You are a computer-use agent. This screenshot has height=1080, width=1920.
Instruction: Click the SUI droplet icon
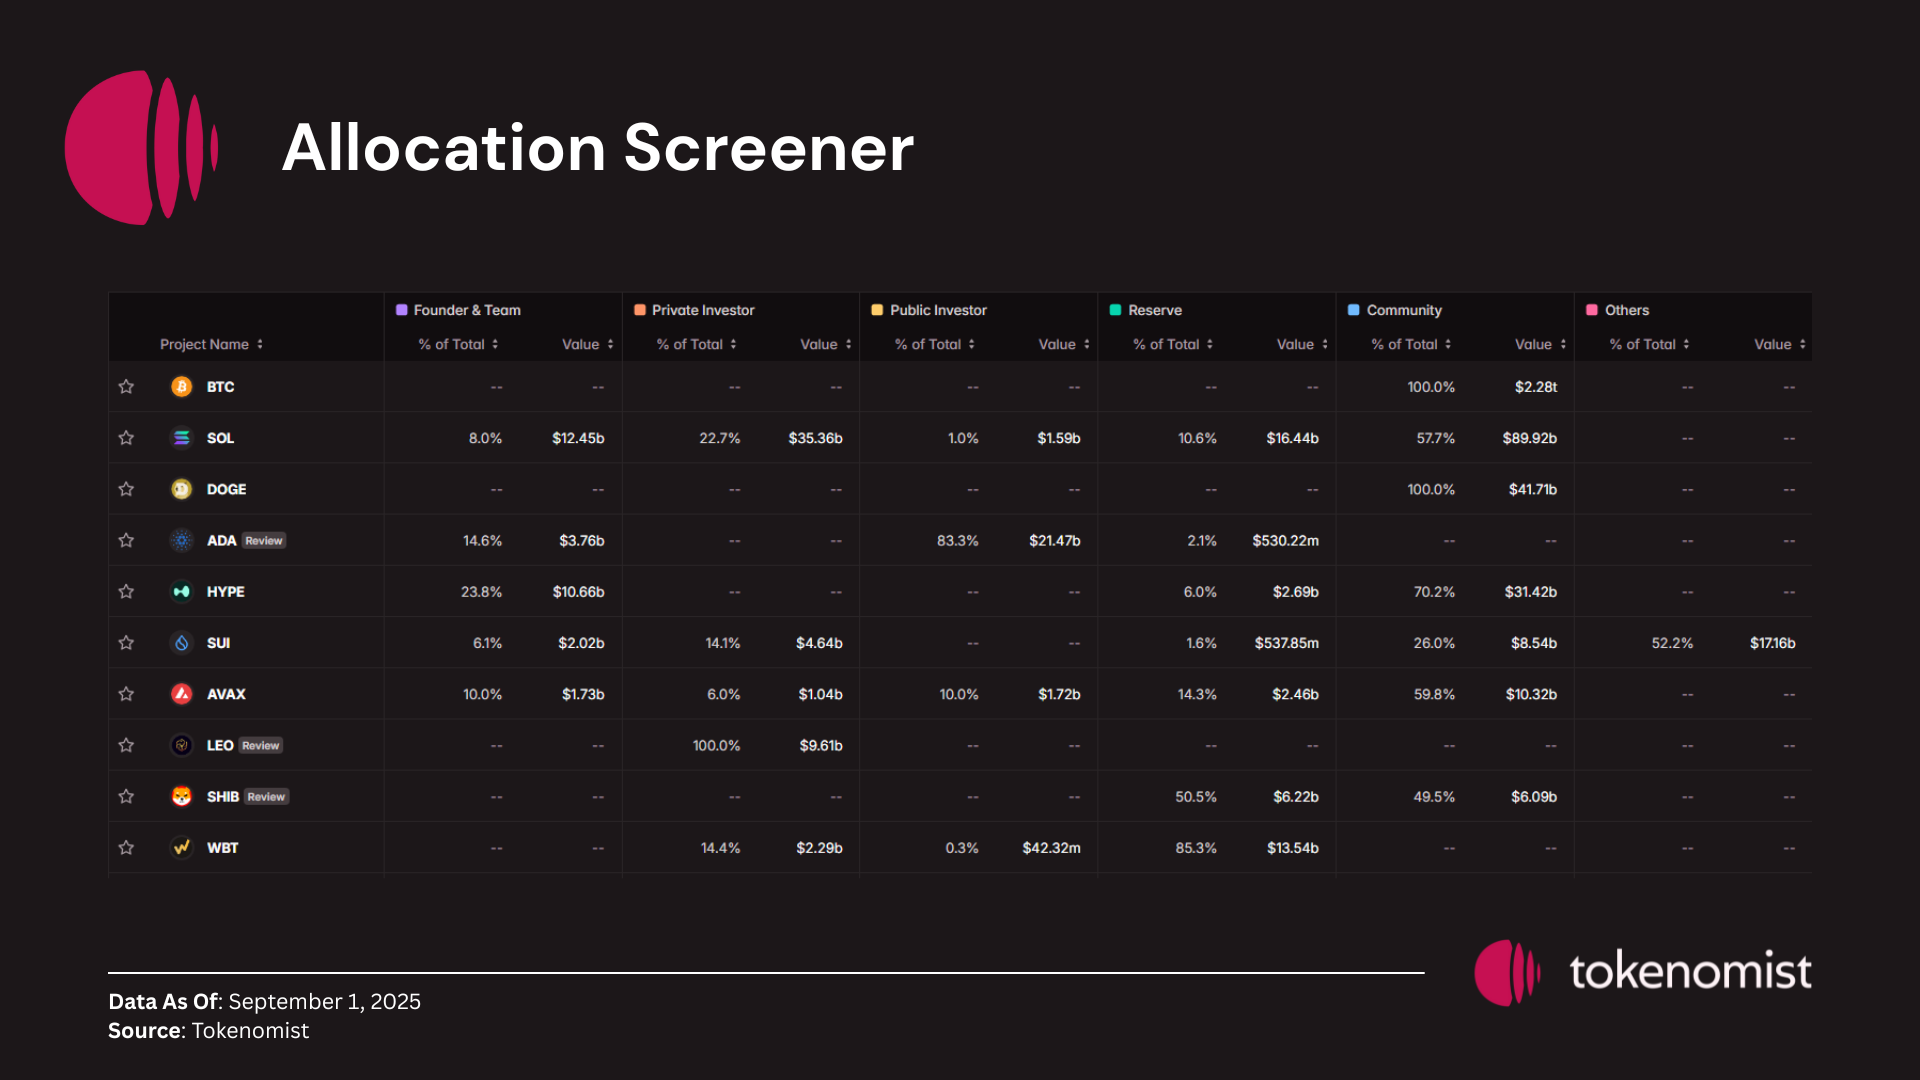181,643
